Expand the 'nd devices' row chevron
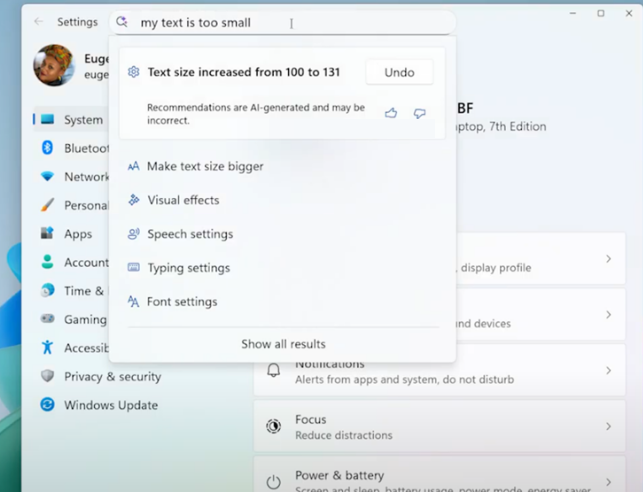 (609, 314)
